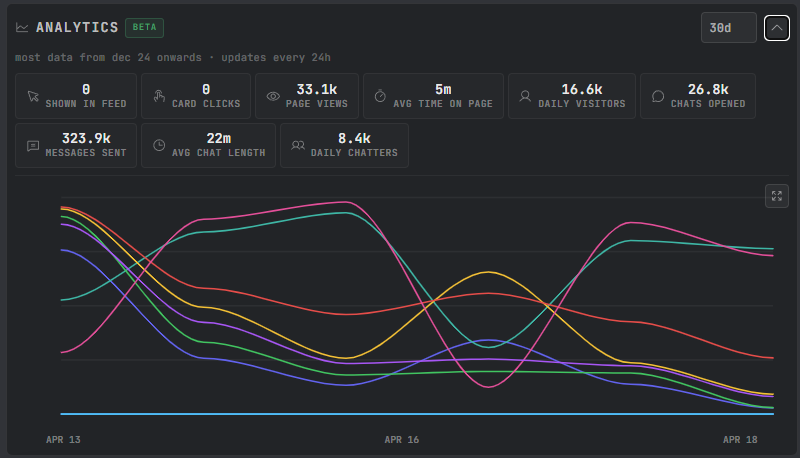Click the 8.4k daily chatters value
The width and height of the screenshot is (800, 458).
(354, 139)
